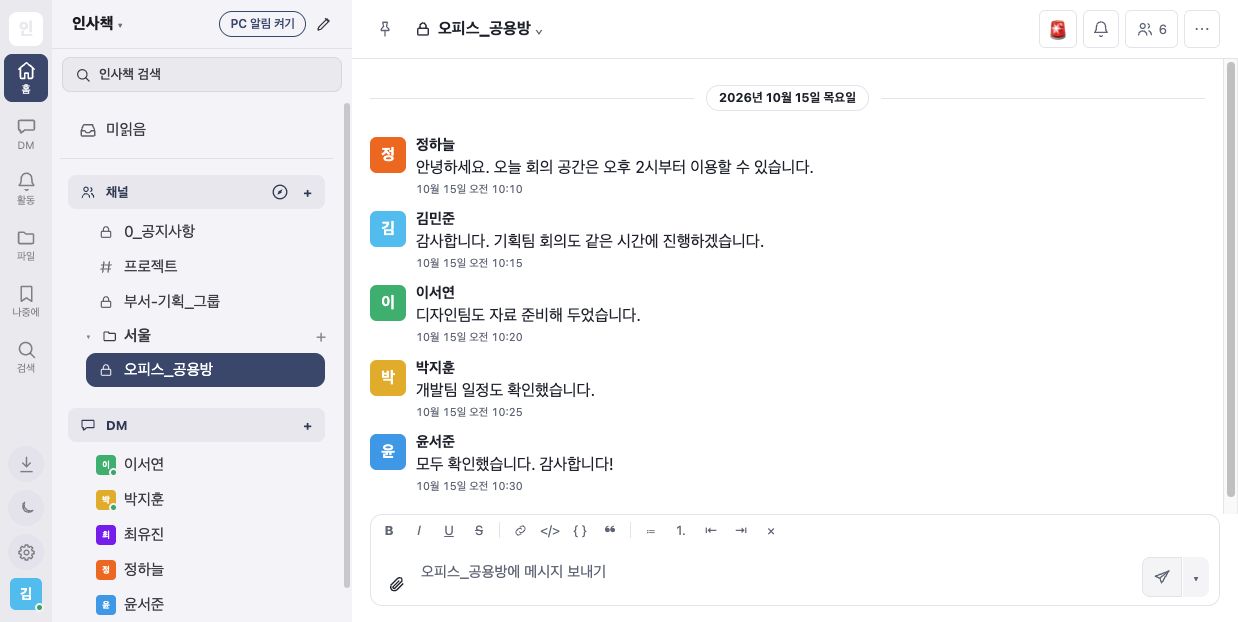Screen dimensions: 1238x622
Task: Insert a bulleted list
Action: (x=651, y=531)
